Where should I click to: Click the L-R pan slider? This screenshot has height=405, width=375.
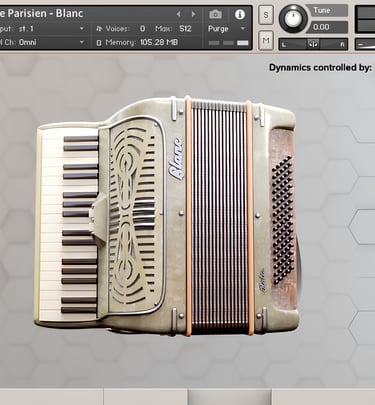(313, 44)
